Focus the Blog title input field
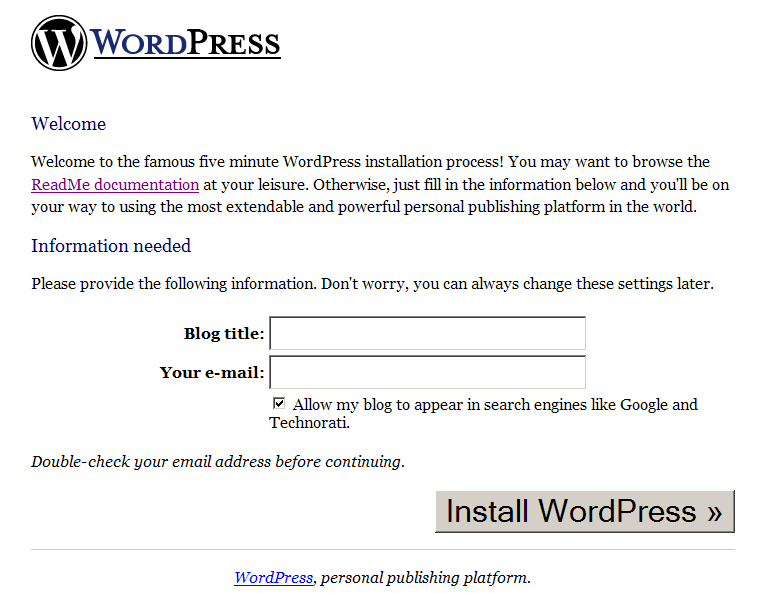765x593 pixels. [x=427, y=333]
